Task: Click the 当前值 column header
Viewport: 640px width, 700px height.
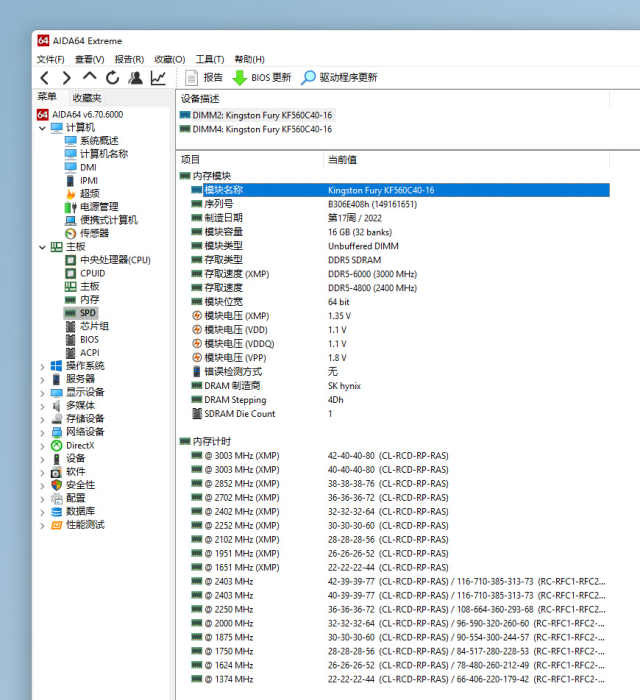Action: click(342, 159)
